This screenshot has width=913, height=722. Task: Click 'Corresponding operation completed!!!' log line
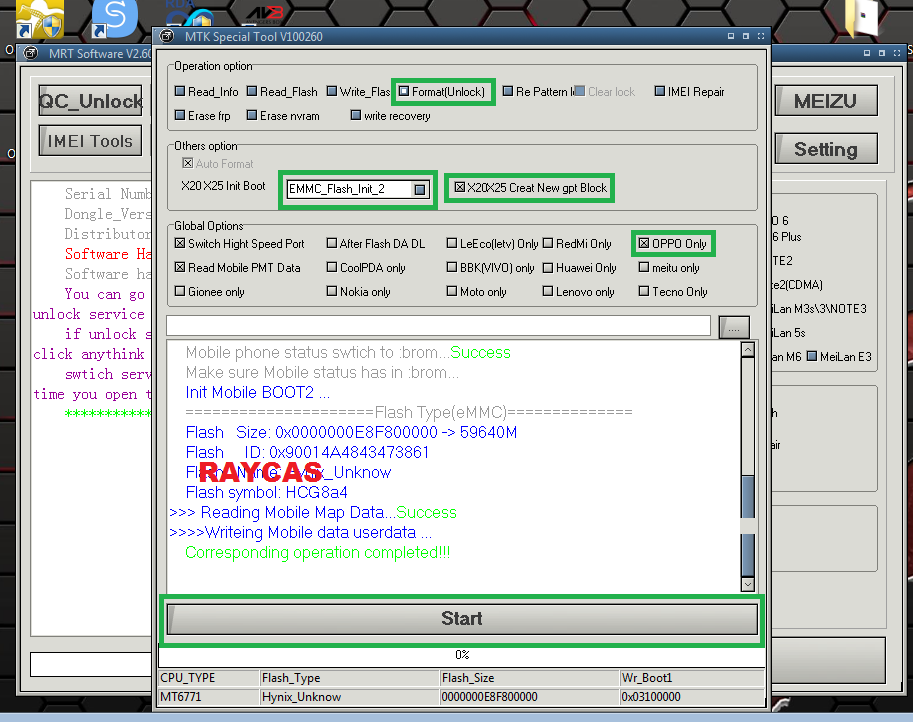pyautogui.click(x=317, y=553)
